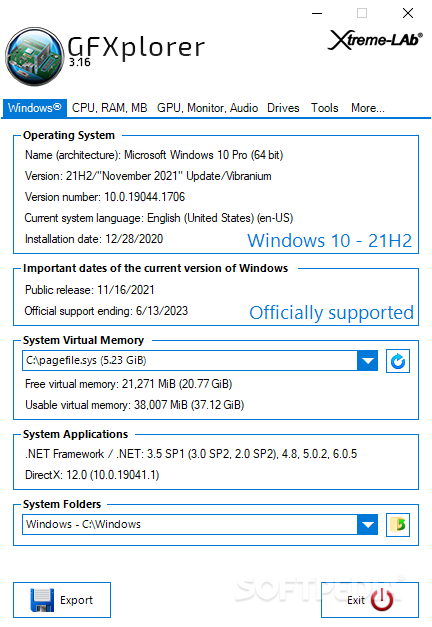Click the DirectX 12.0 line
432x627 pixels.
[x=92, y=475]
